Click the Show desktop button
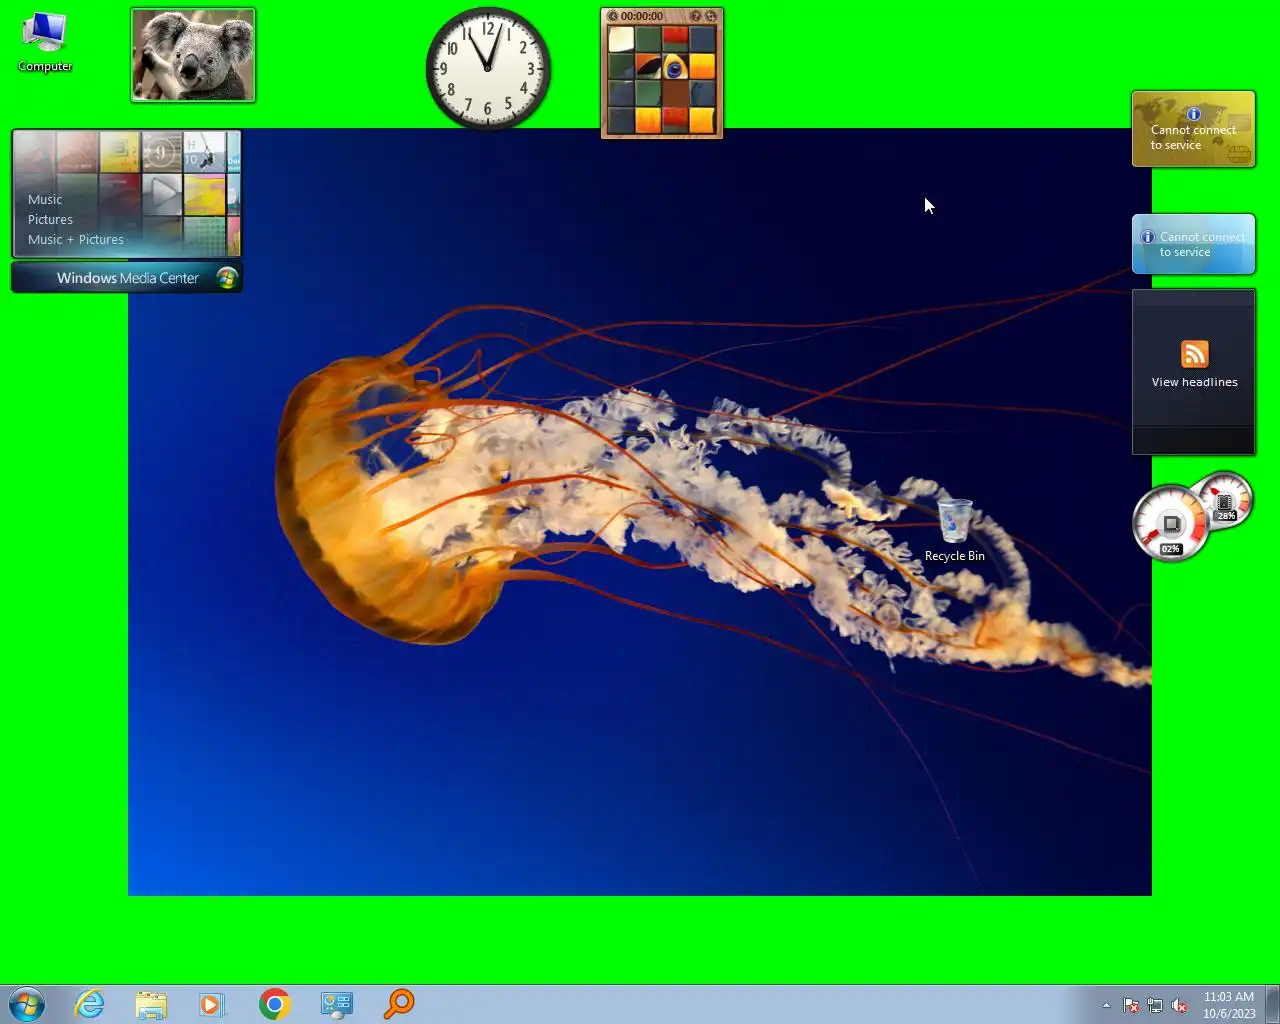This screenshot has width=1280, height=1024. pyautogui.click(x=1272, y=1004)
